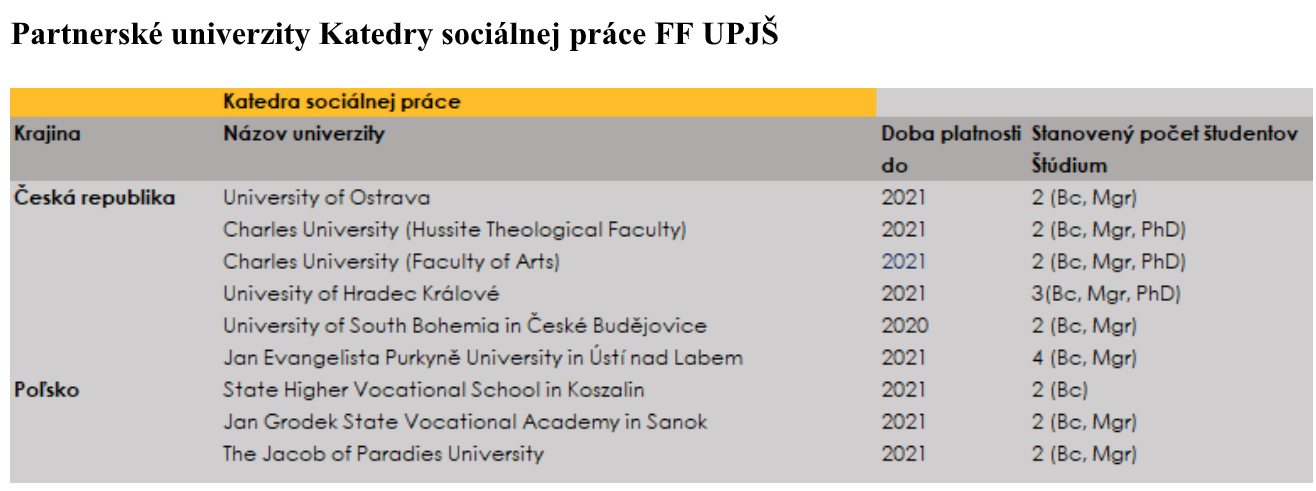Select the Doba platnosti do header

[951, 150]
